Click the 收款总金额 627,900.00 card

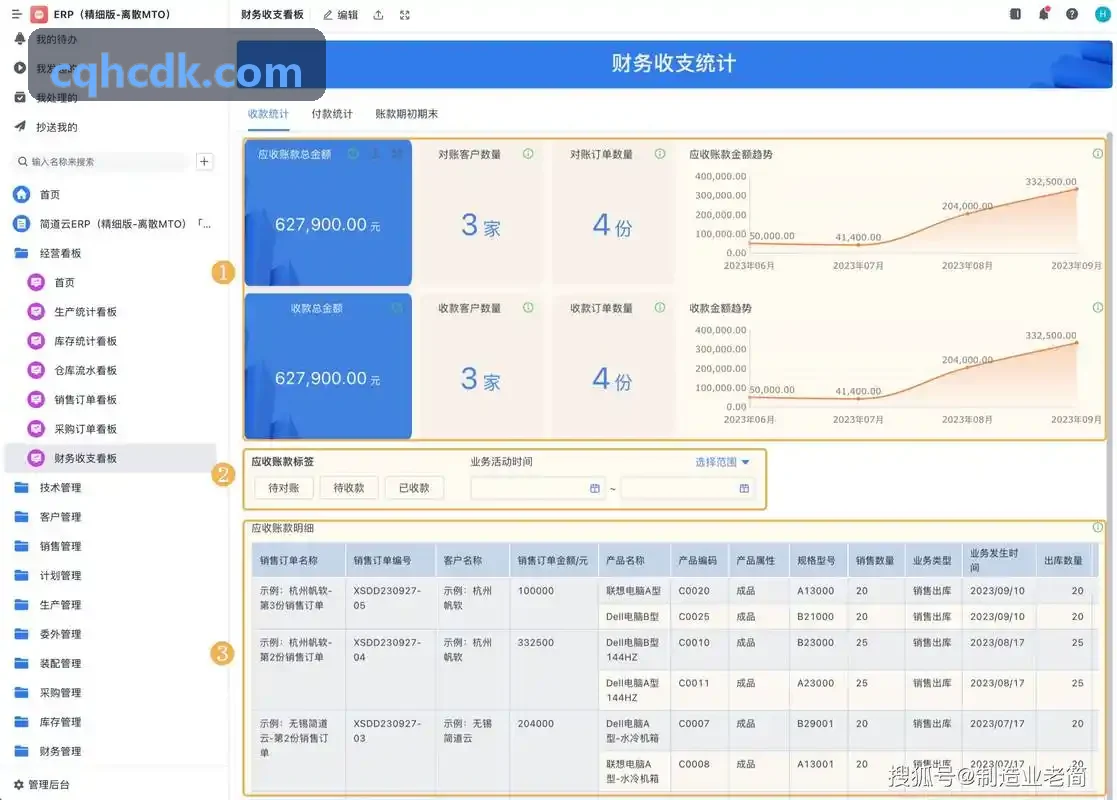coord(328,366)
